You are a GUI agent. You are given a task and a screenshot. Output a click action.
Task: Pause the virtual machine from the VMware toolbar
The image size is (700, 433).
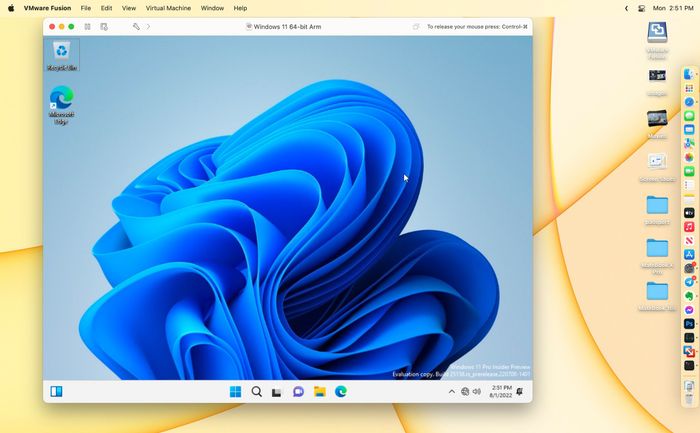point(88,27)
